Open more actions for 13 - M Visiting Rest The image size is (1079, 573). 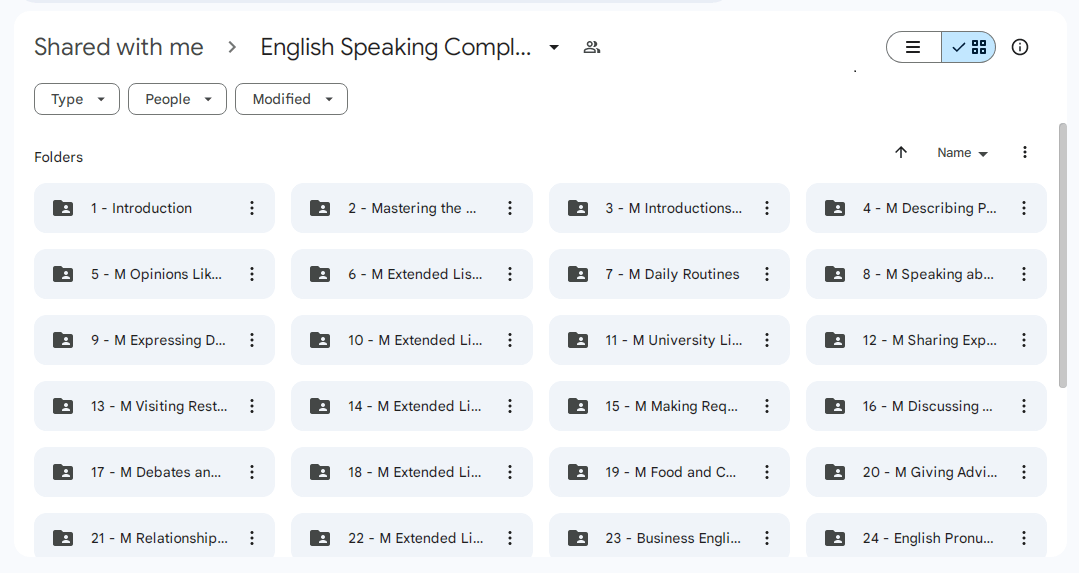[x=252, y=406]
